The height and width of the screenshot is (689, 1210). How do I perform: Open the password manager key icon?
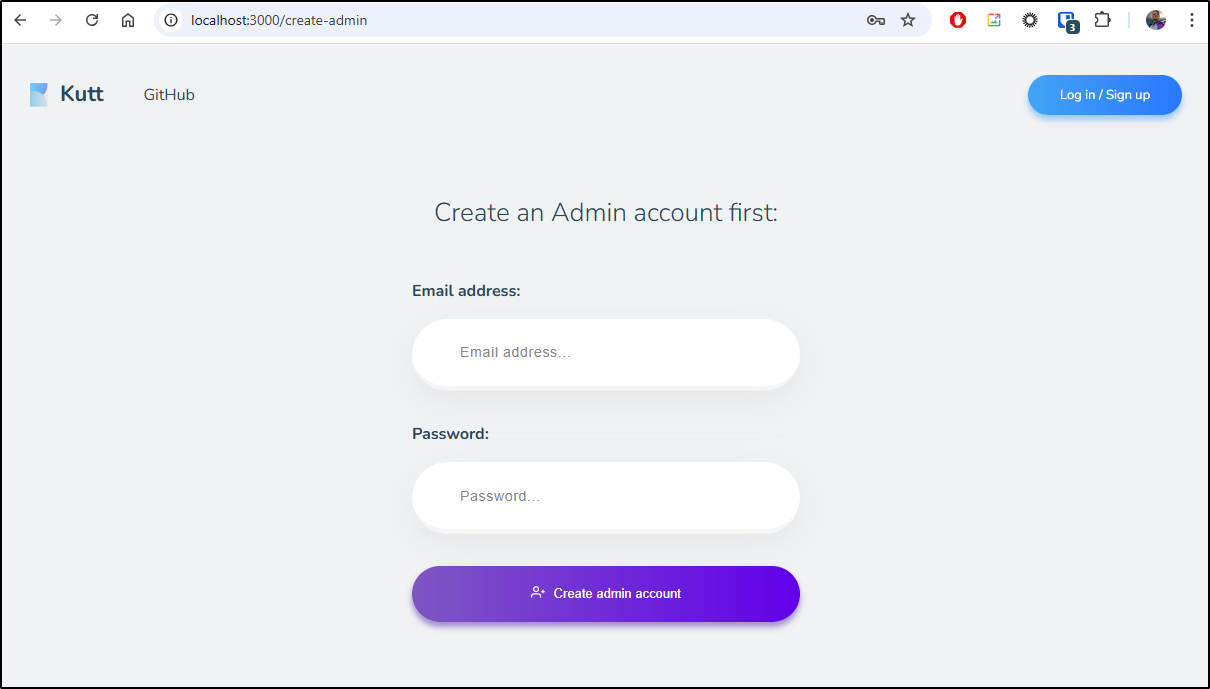pos(876,20)
